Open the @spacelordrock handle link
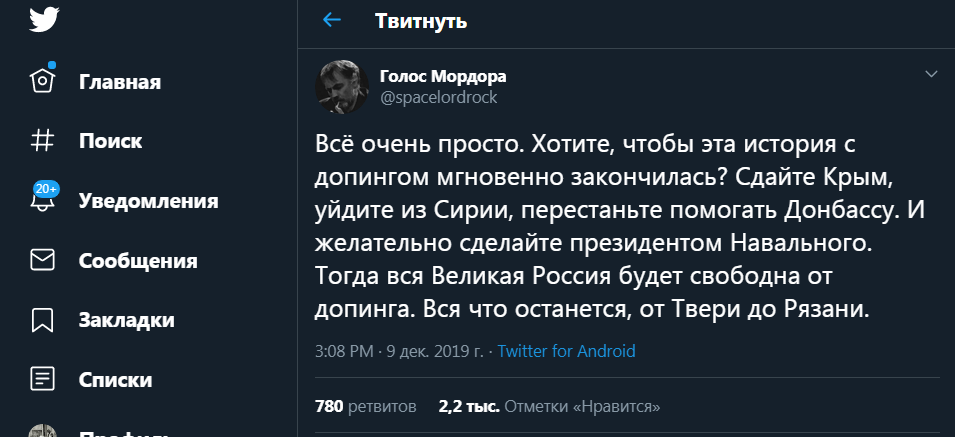This screenshot has height=437, width=955. [x=438, y=97]
